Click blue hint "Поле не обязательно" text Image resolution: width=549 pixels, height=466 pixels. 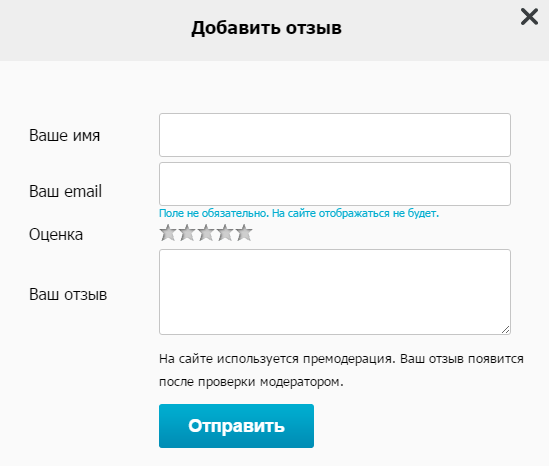point(214,213)
